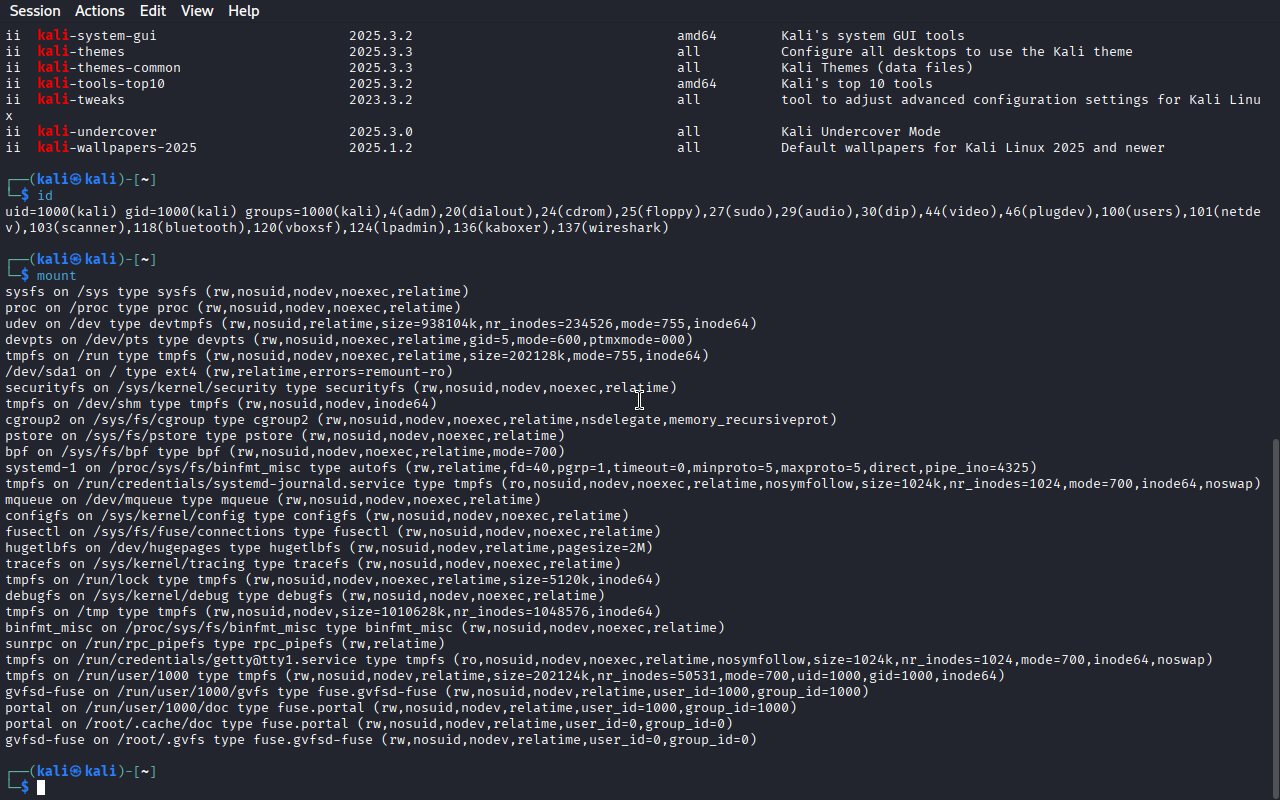The image size is (1280, 800).
Task: Click the 'pstore on /sys/fs/pstore' line
Action: click(285, 436)
